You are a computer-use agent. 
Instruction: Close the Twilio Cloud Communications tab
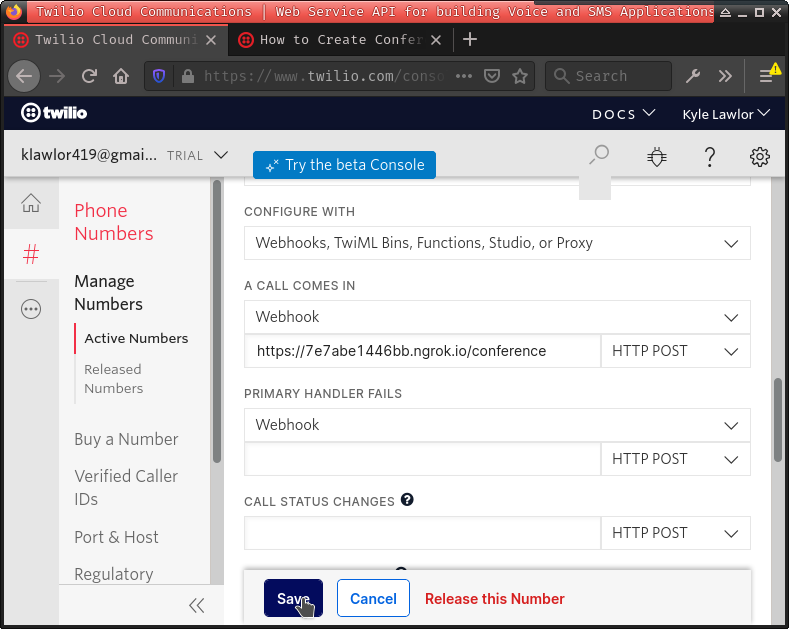pos(211,40)
